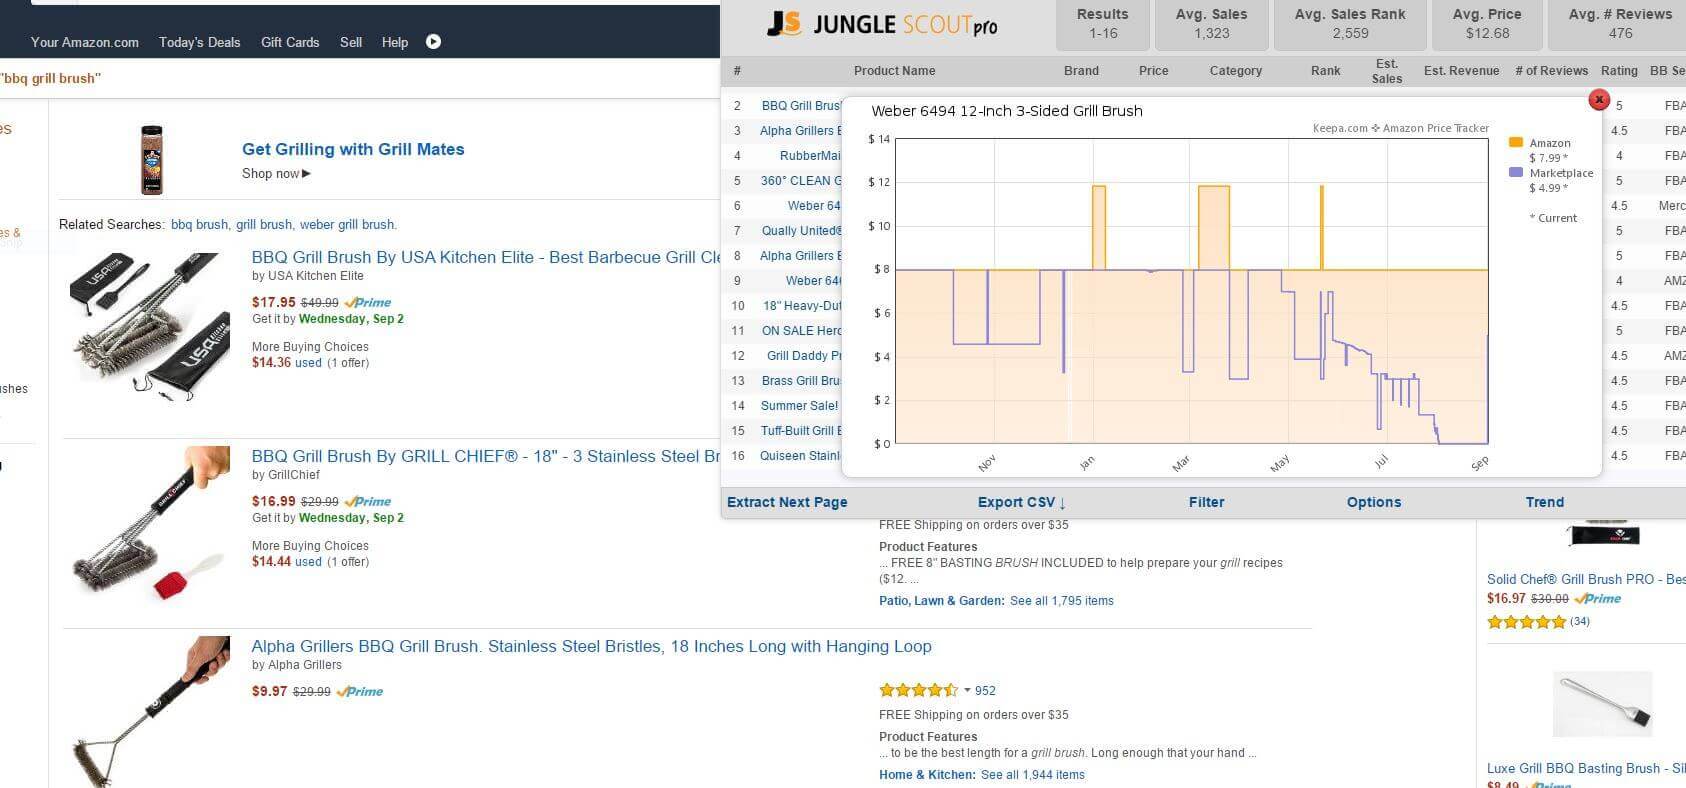This screenshot has width=1686, height=788.
Task: Sort by Est. Sales column header
Action: [x=1387, y=71]
